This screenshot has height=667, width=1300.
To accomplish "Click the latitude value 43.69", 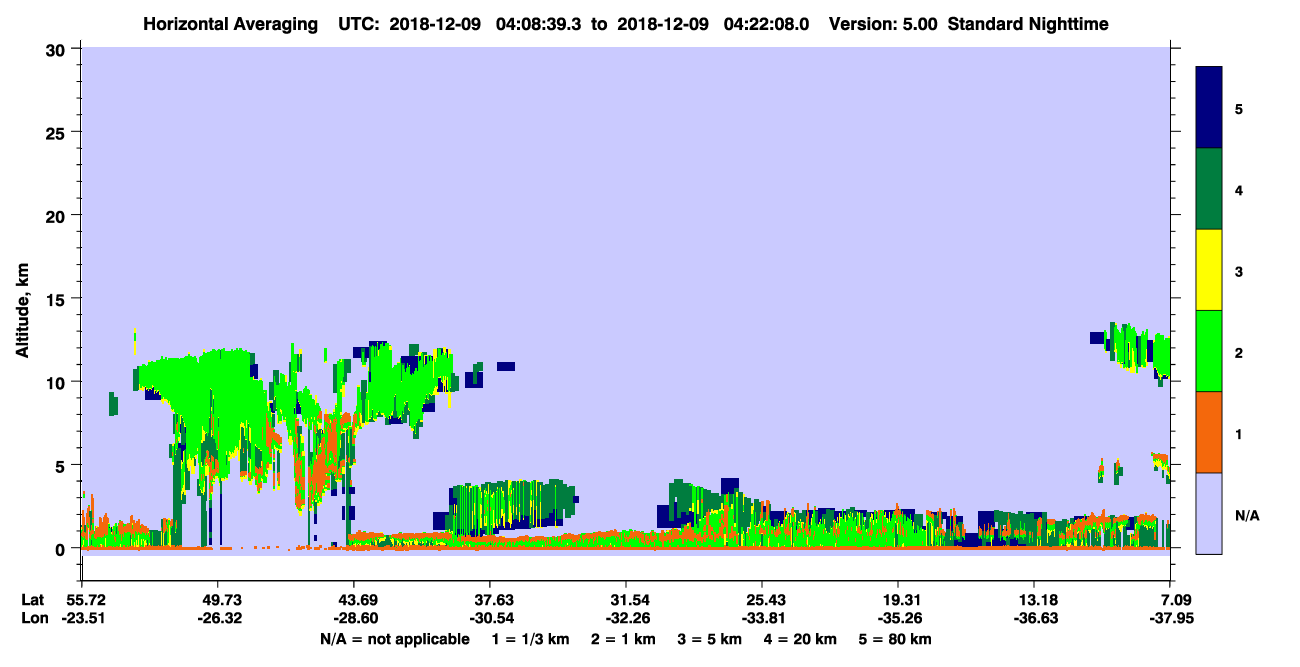I will [x=354, y=600].
